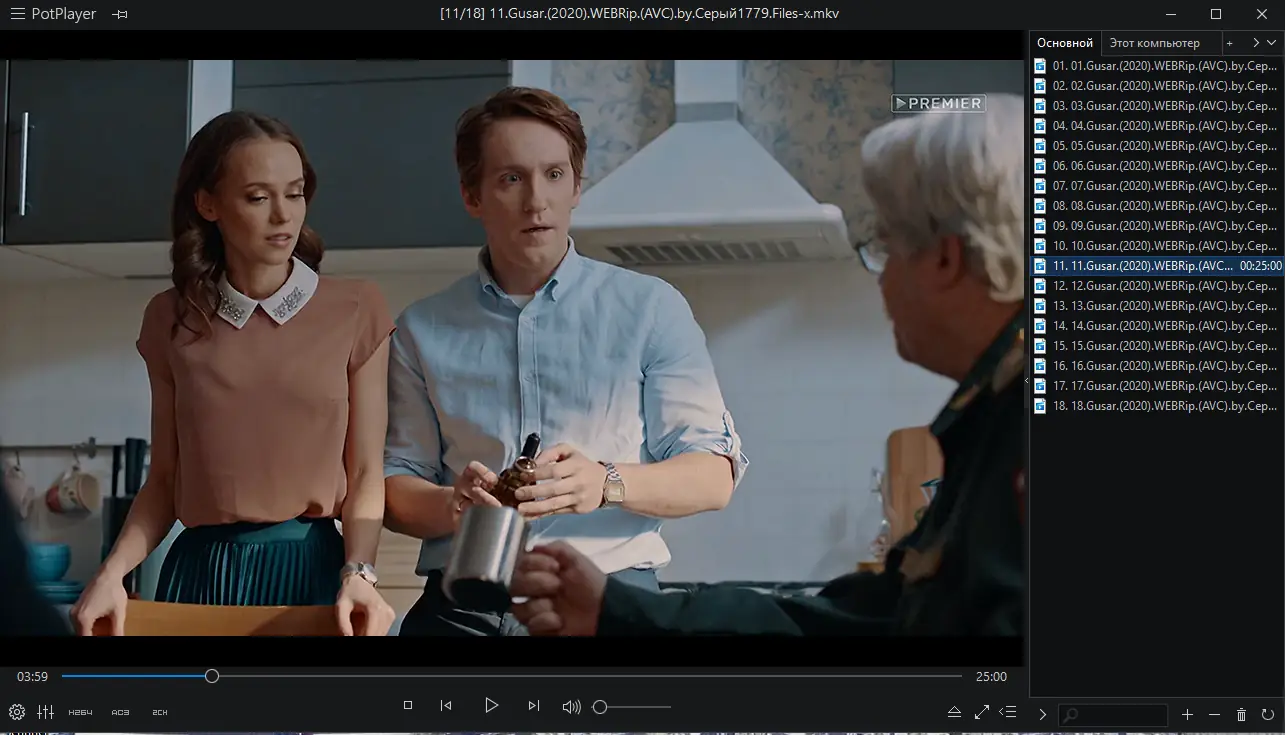Click the circular arrow icon in the playlist toolbar
Image resolution: width=1285 pixels, height=735 pixels.
point(1268,714)
